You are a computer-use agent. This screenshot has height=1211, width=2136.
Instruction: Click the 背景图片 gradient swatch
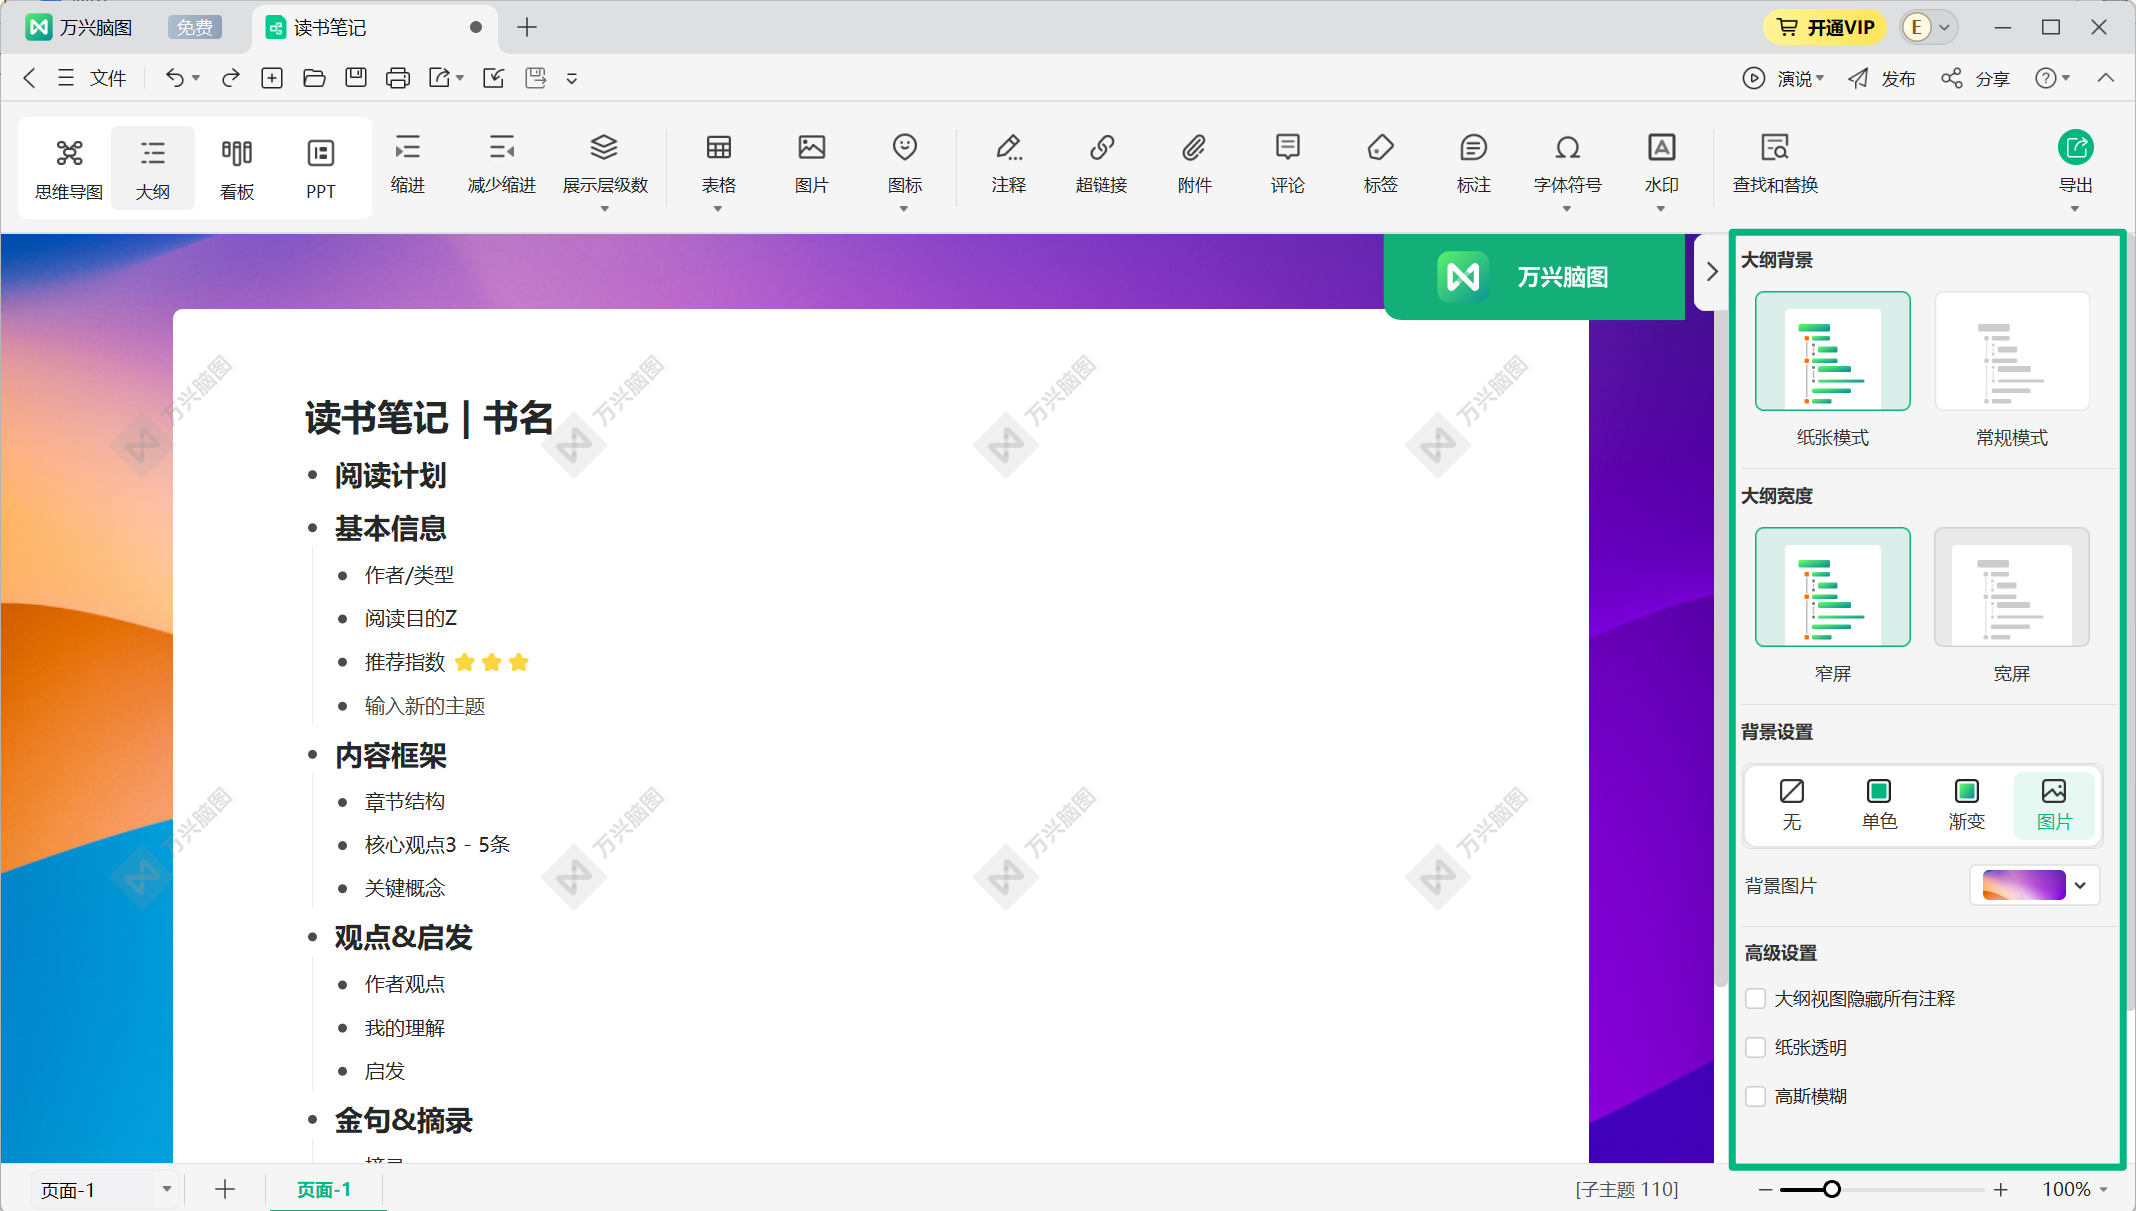2024,886
